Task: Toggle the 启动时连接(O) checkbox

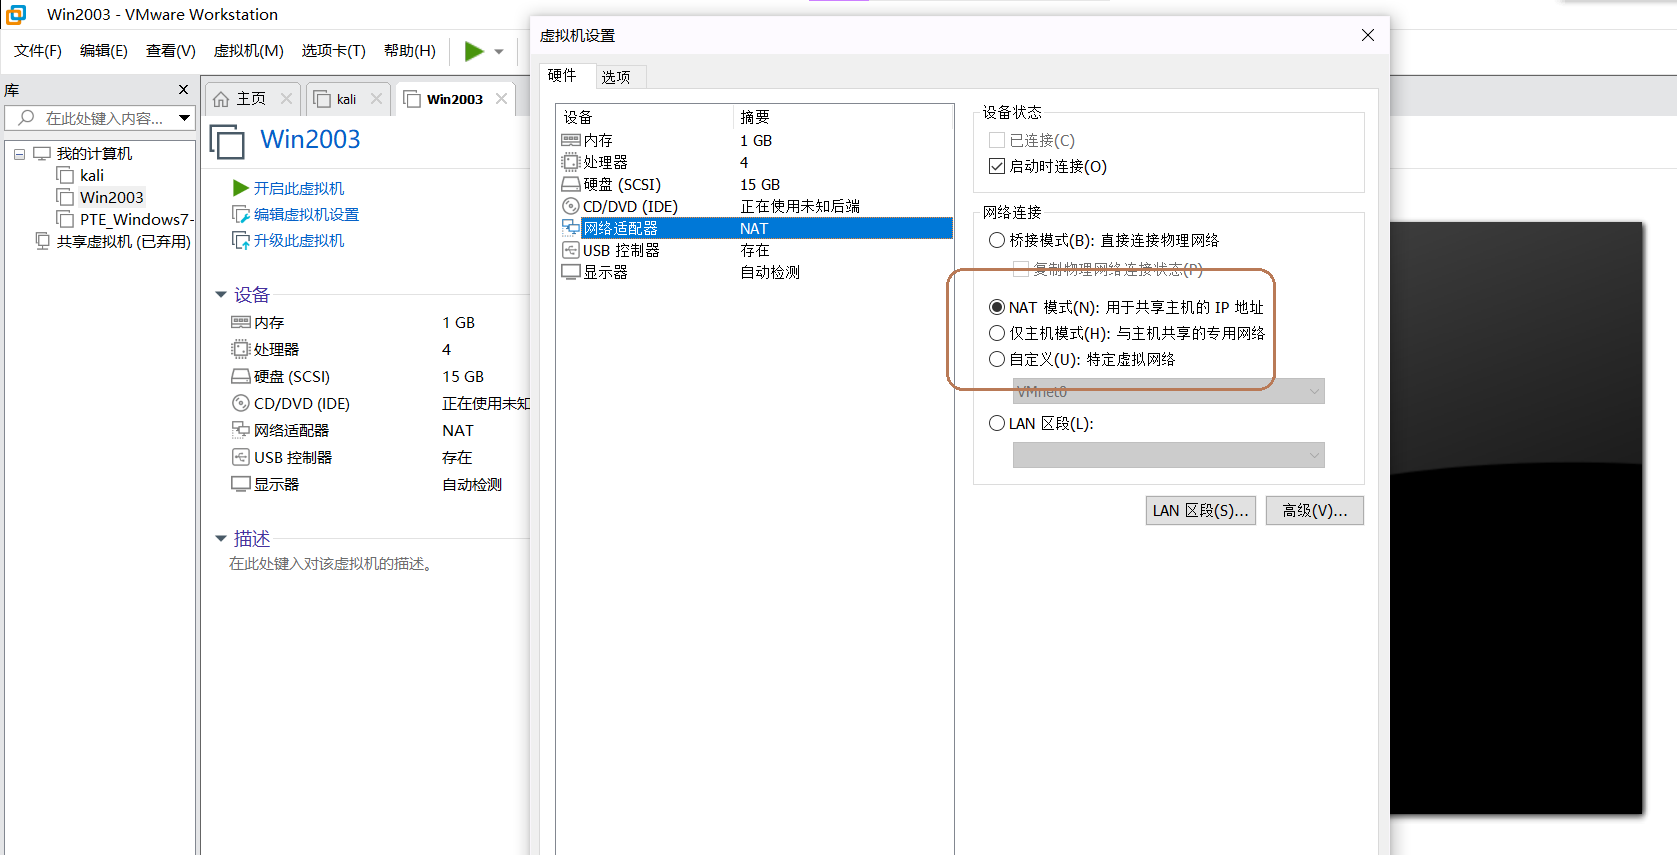Action: 997,167
